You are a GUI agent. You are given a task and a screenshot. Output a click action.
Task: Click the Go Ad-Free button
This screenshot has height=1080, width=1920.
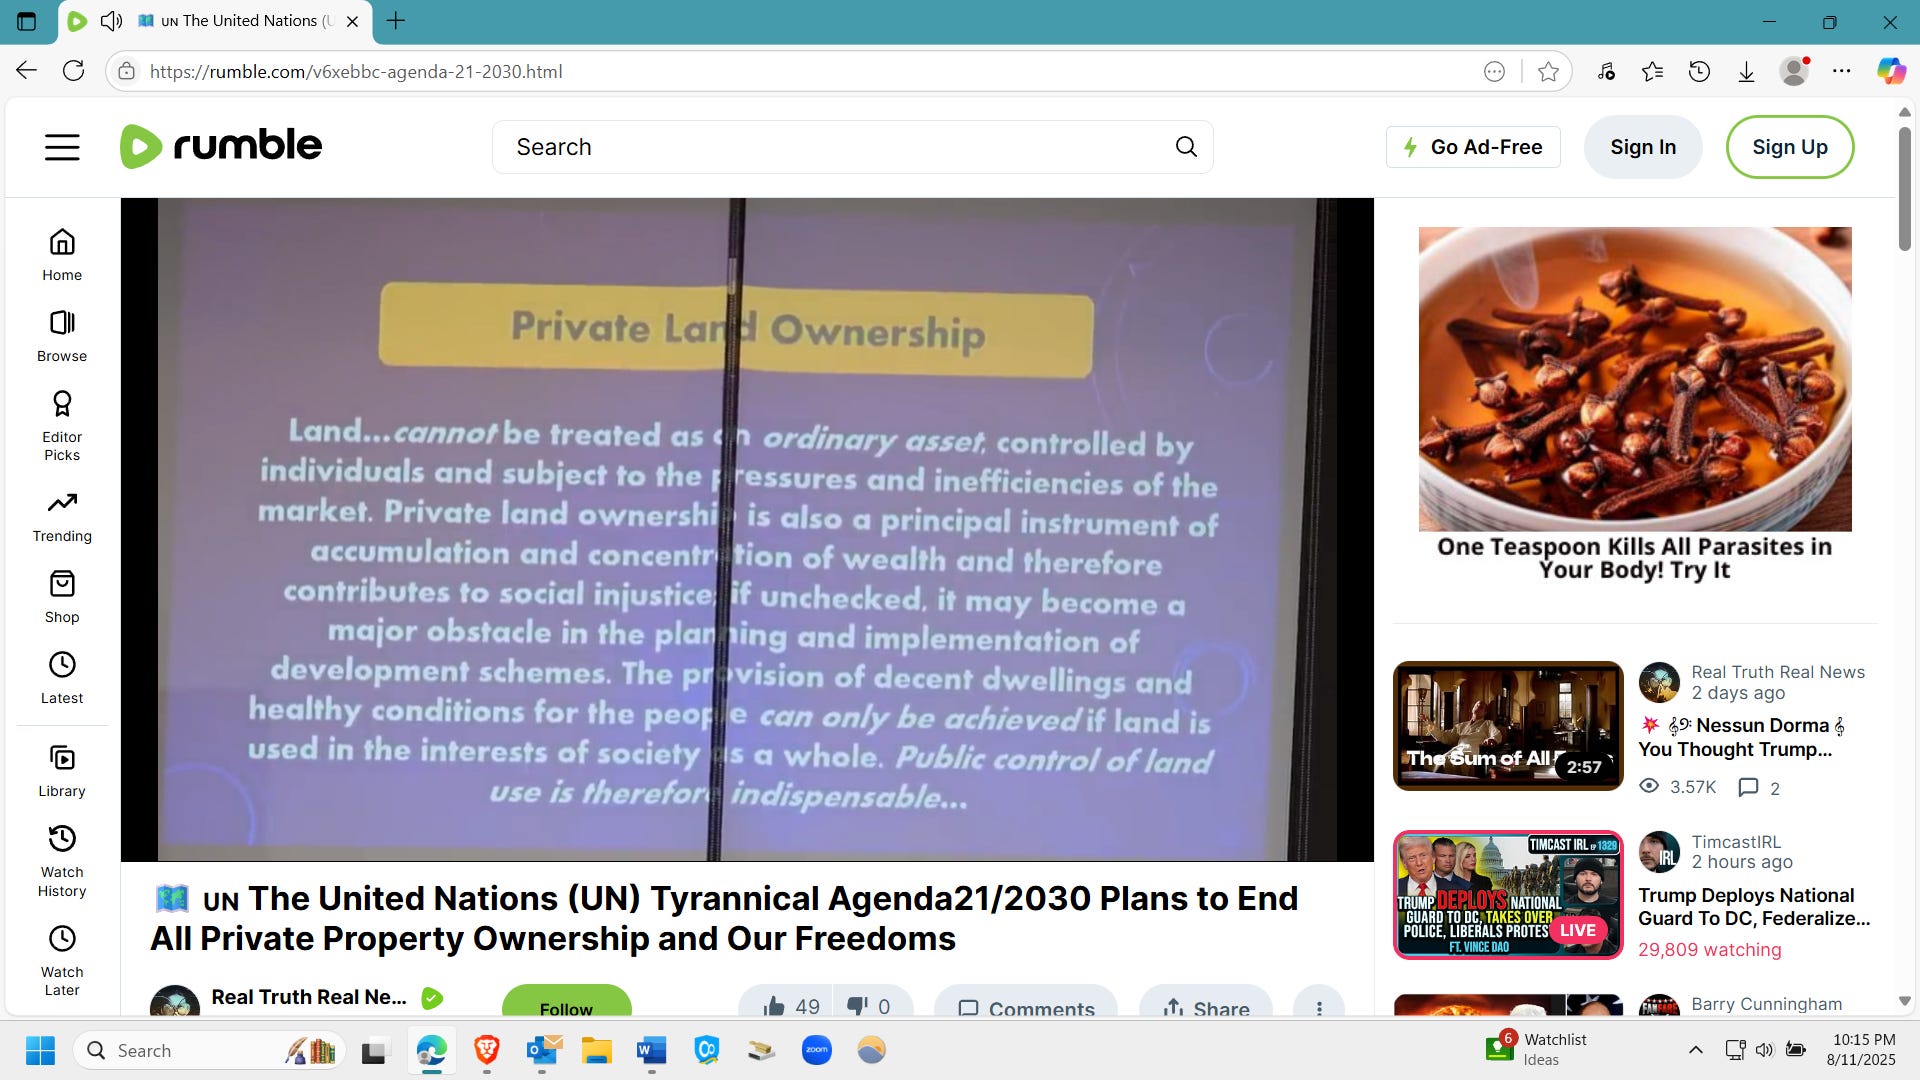point(1472,147)
